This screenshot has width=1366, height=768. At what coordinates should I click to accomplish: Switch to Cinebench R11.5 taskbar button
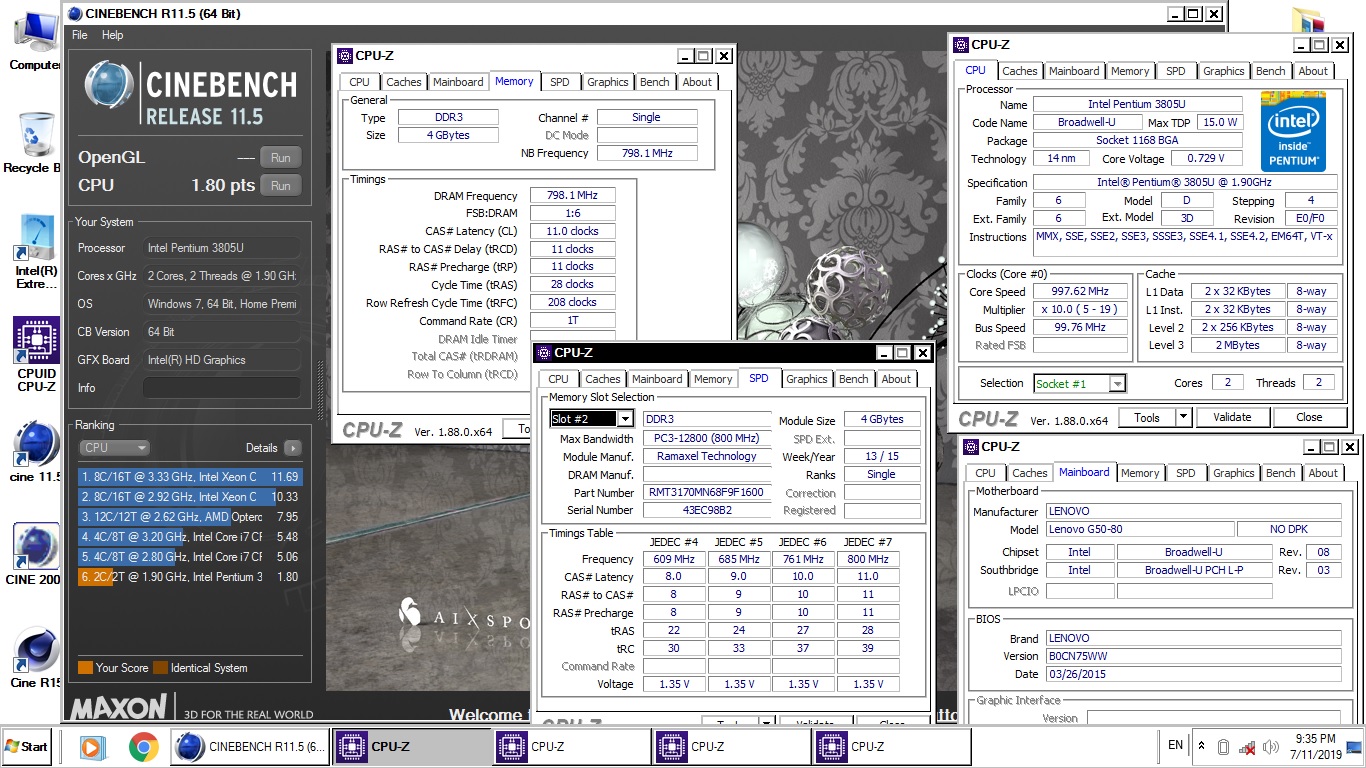250,747
